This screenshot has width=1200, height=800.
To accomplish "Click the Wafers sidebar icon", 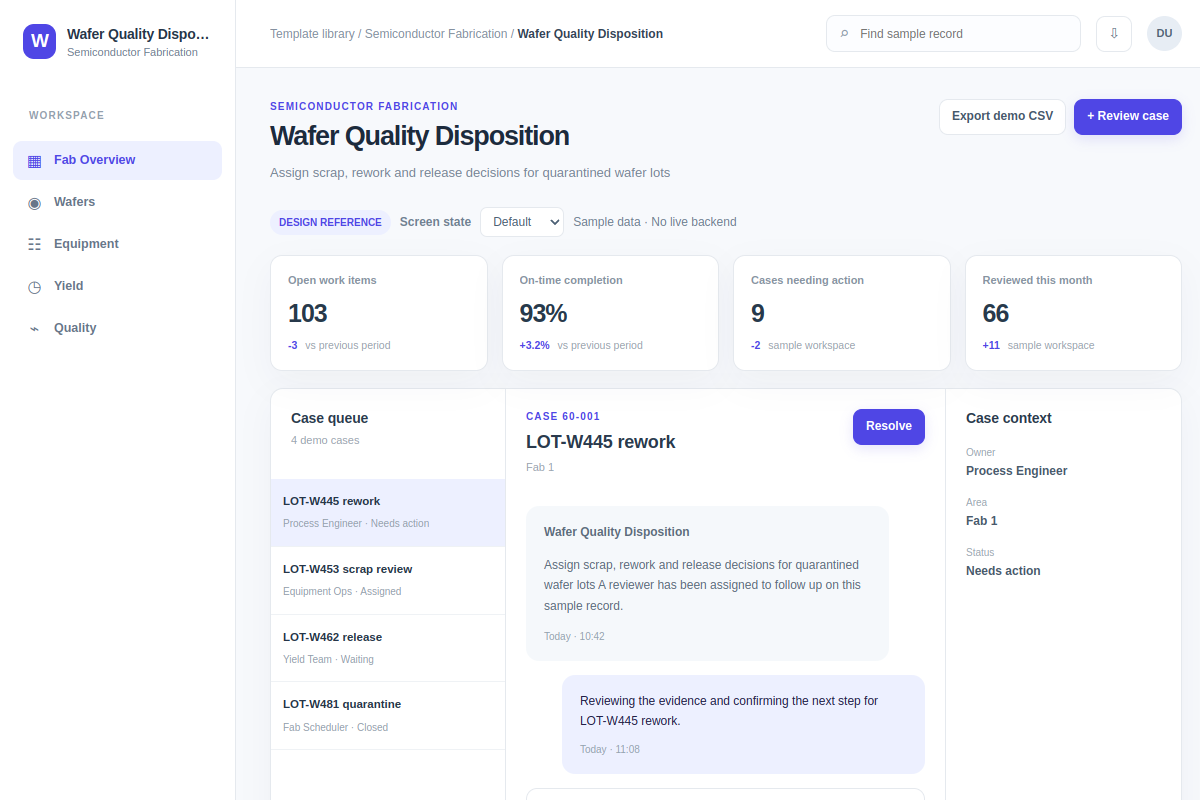I will point(35,202).
